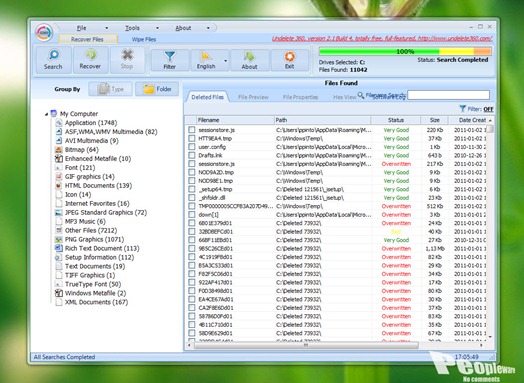Open the File menu dropdown arrow
The height and width of the screenshot is (383, 524).
pyautogui.click(x=107, y=28)
